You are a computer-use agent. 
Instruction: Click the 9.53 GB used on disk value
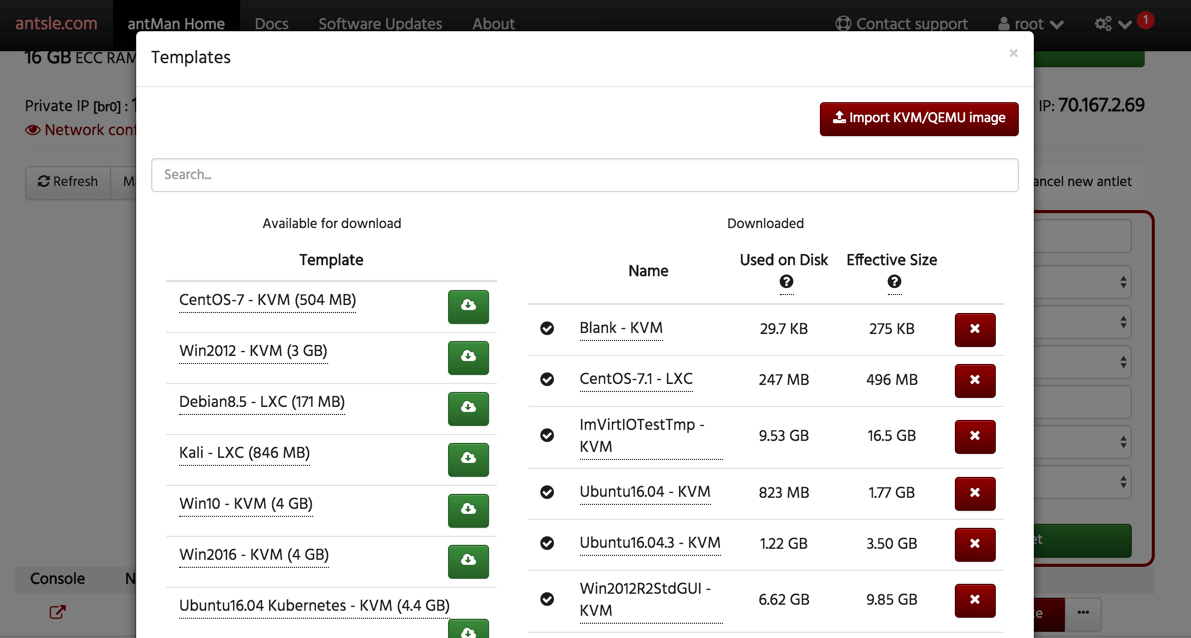tap(784, 436)
